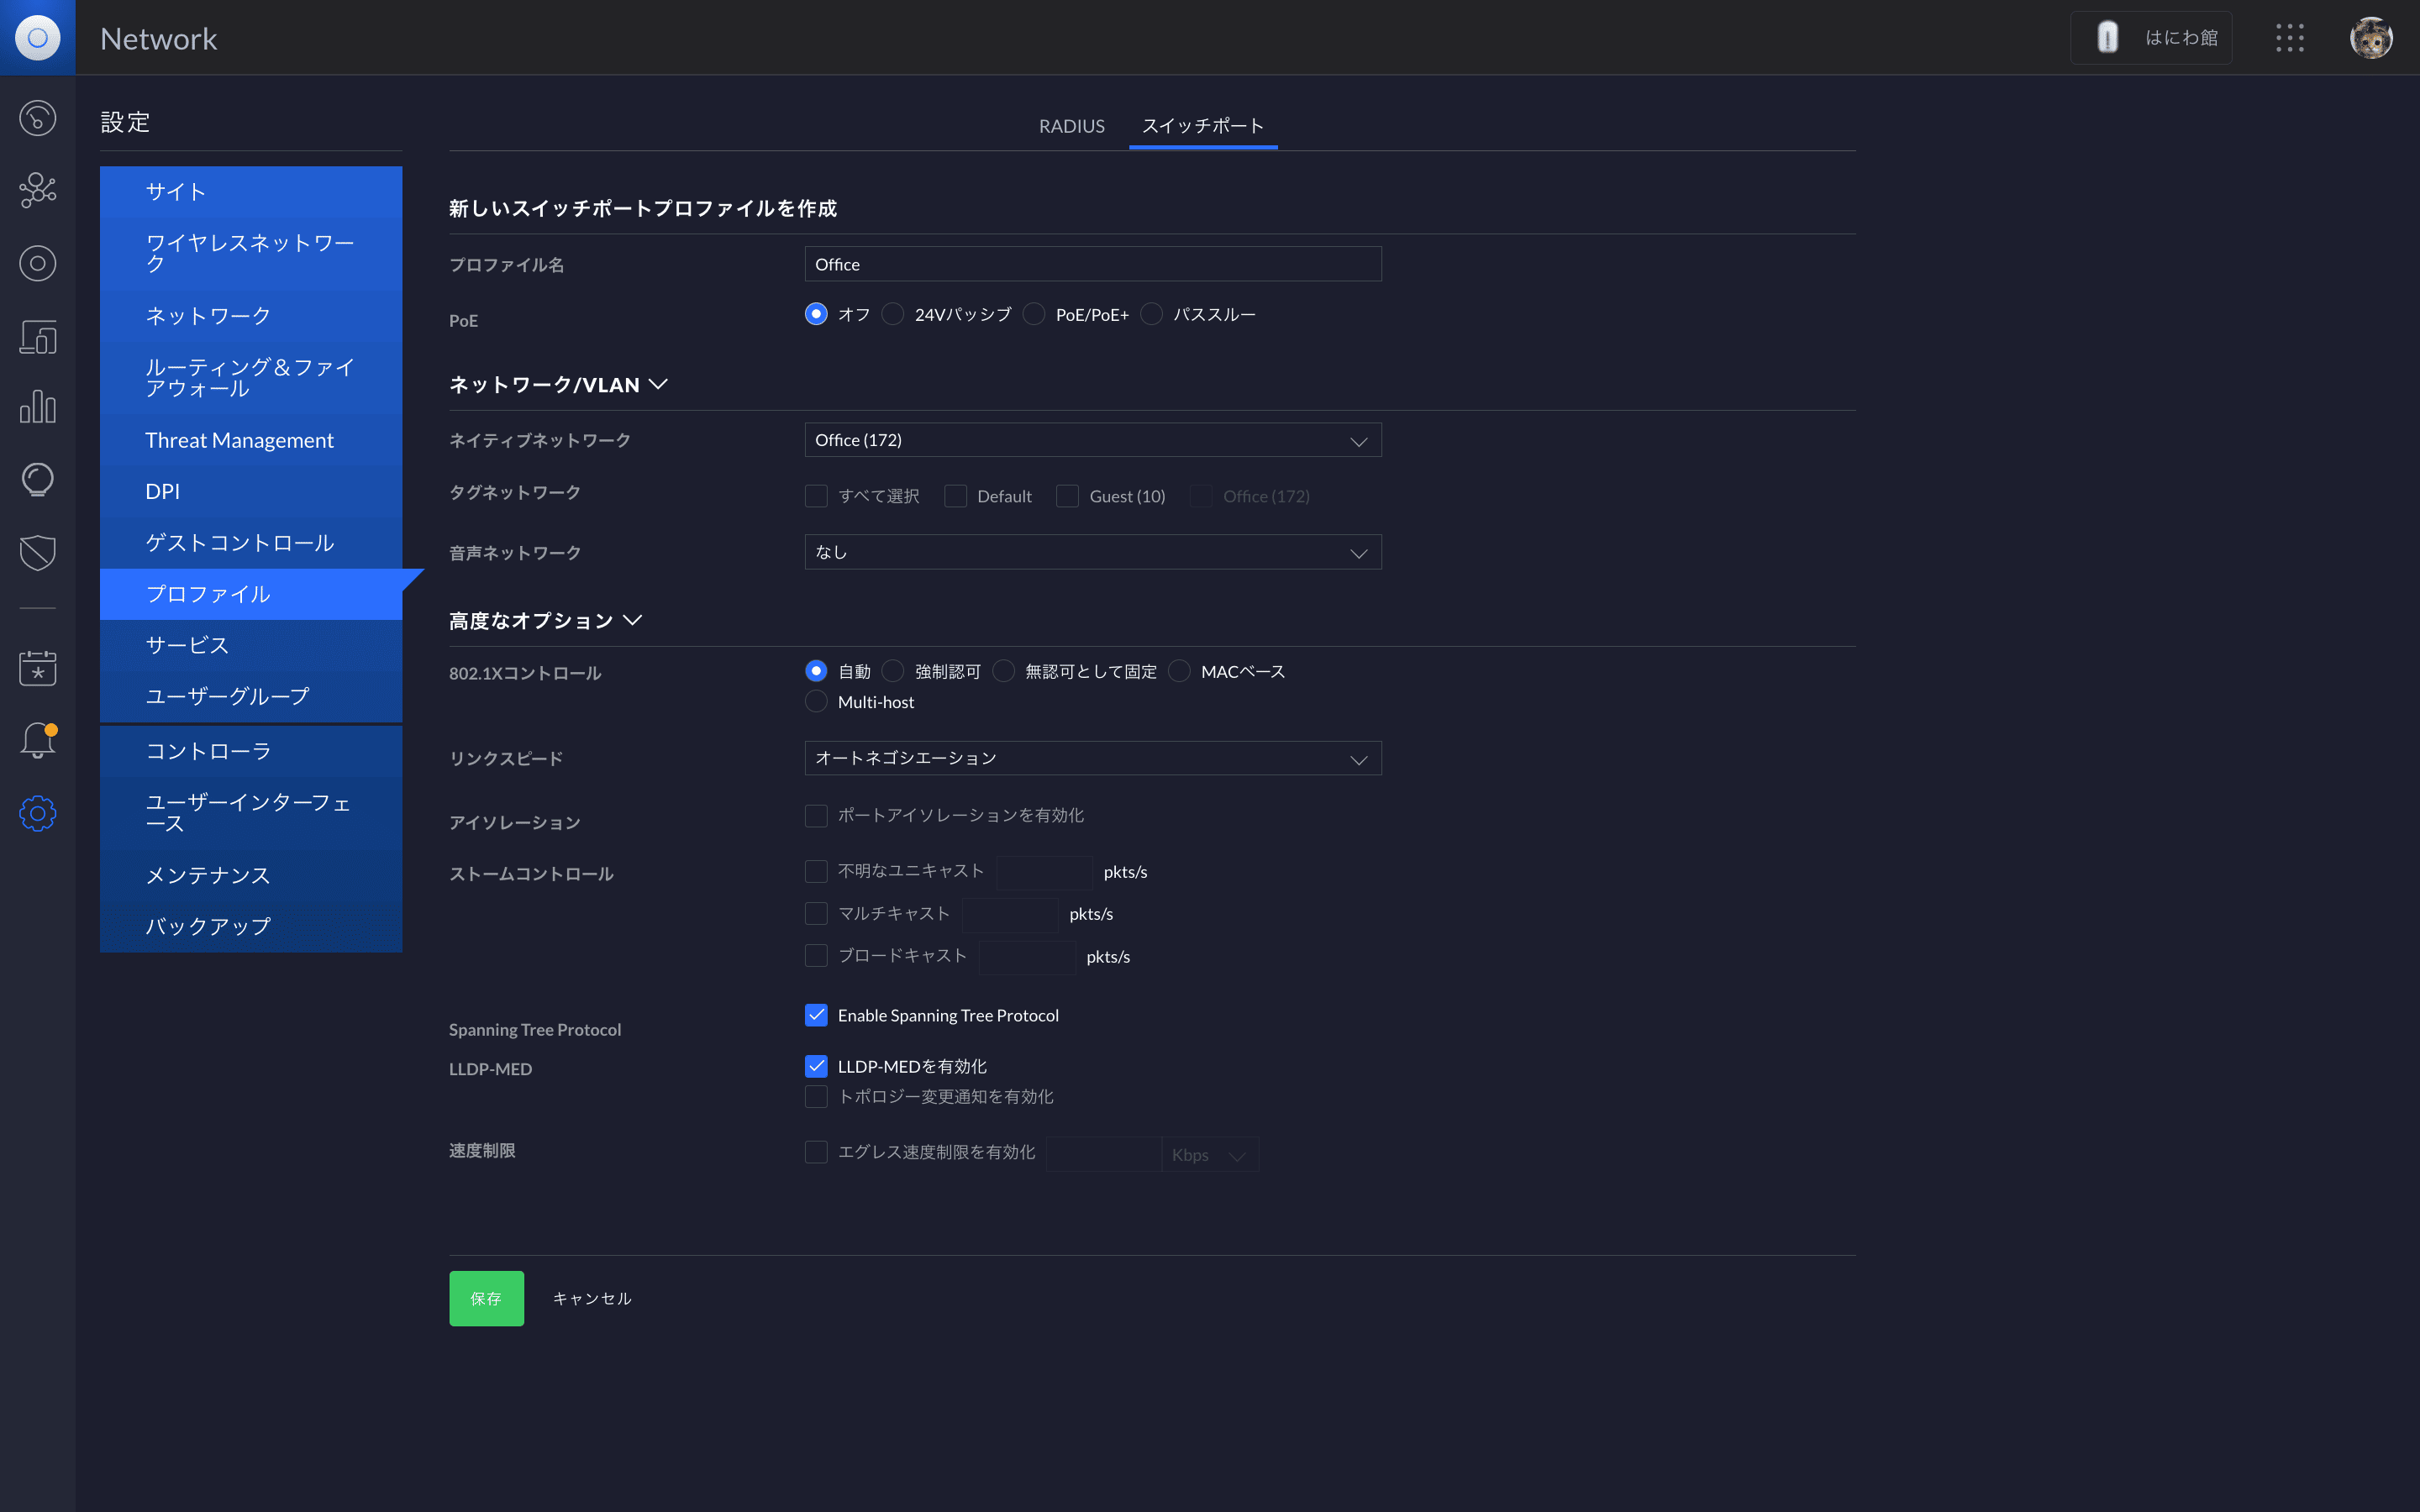Open ゲストコントロール settings
The image size is (2420, 1512).
251,543
